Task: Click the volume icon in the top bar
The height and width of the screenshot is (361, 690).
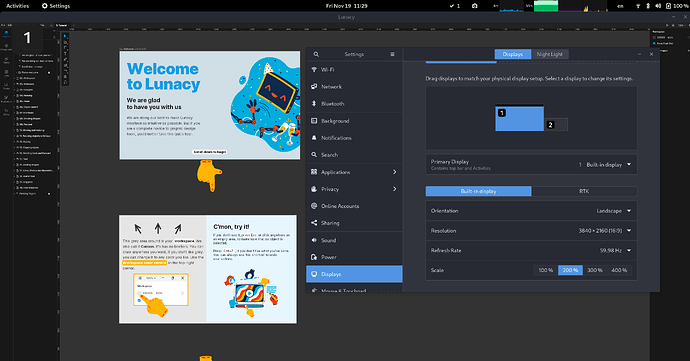Action: [x=658, y=6]
